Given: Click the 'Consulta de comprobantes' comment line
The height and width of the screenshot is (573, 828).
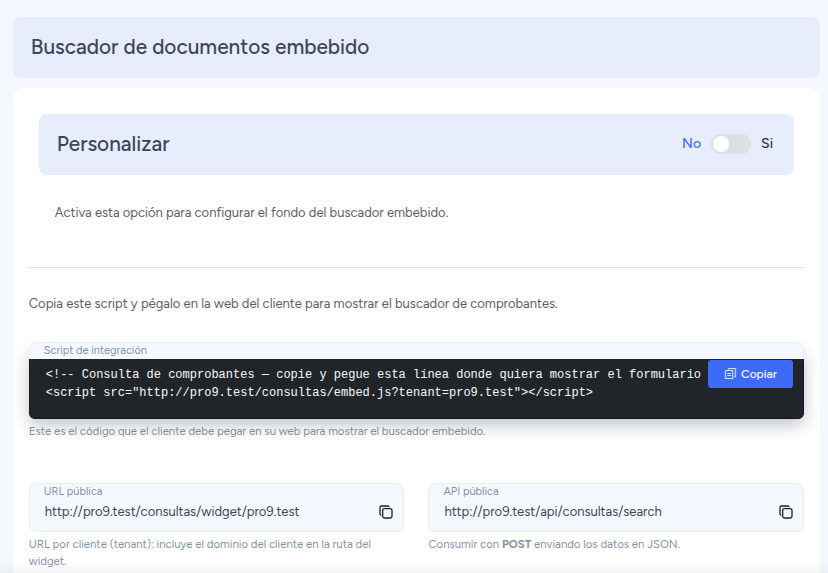Looking at the screenshot, I should [373, 374].
